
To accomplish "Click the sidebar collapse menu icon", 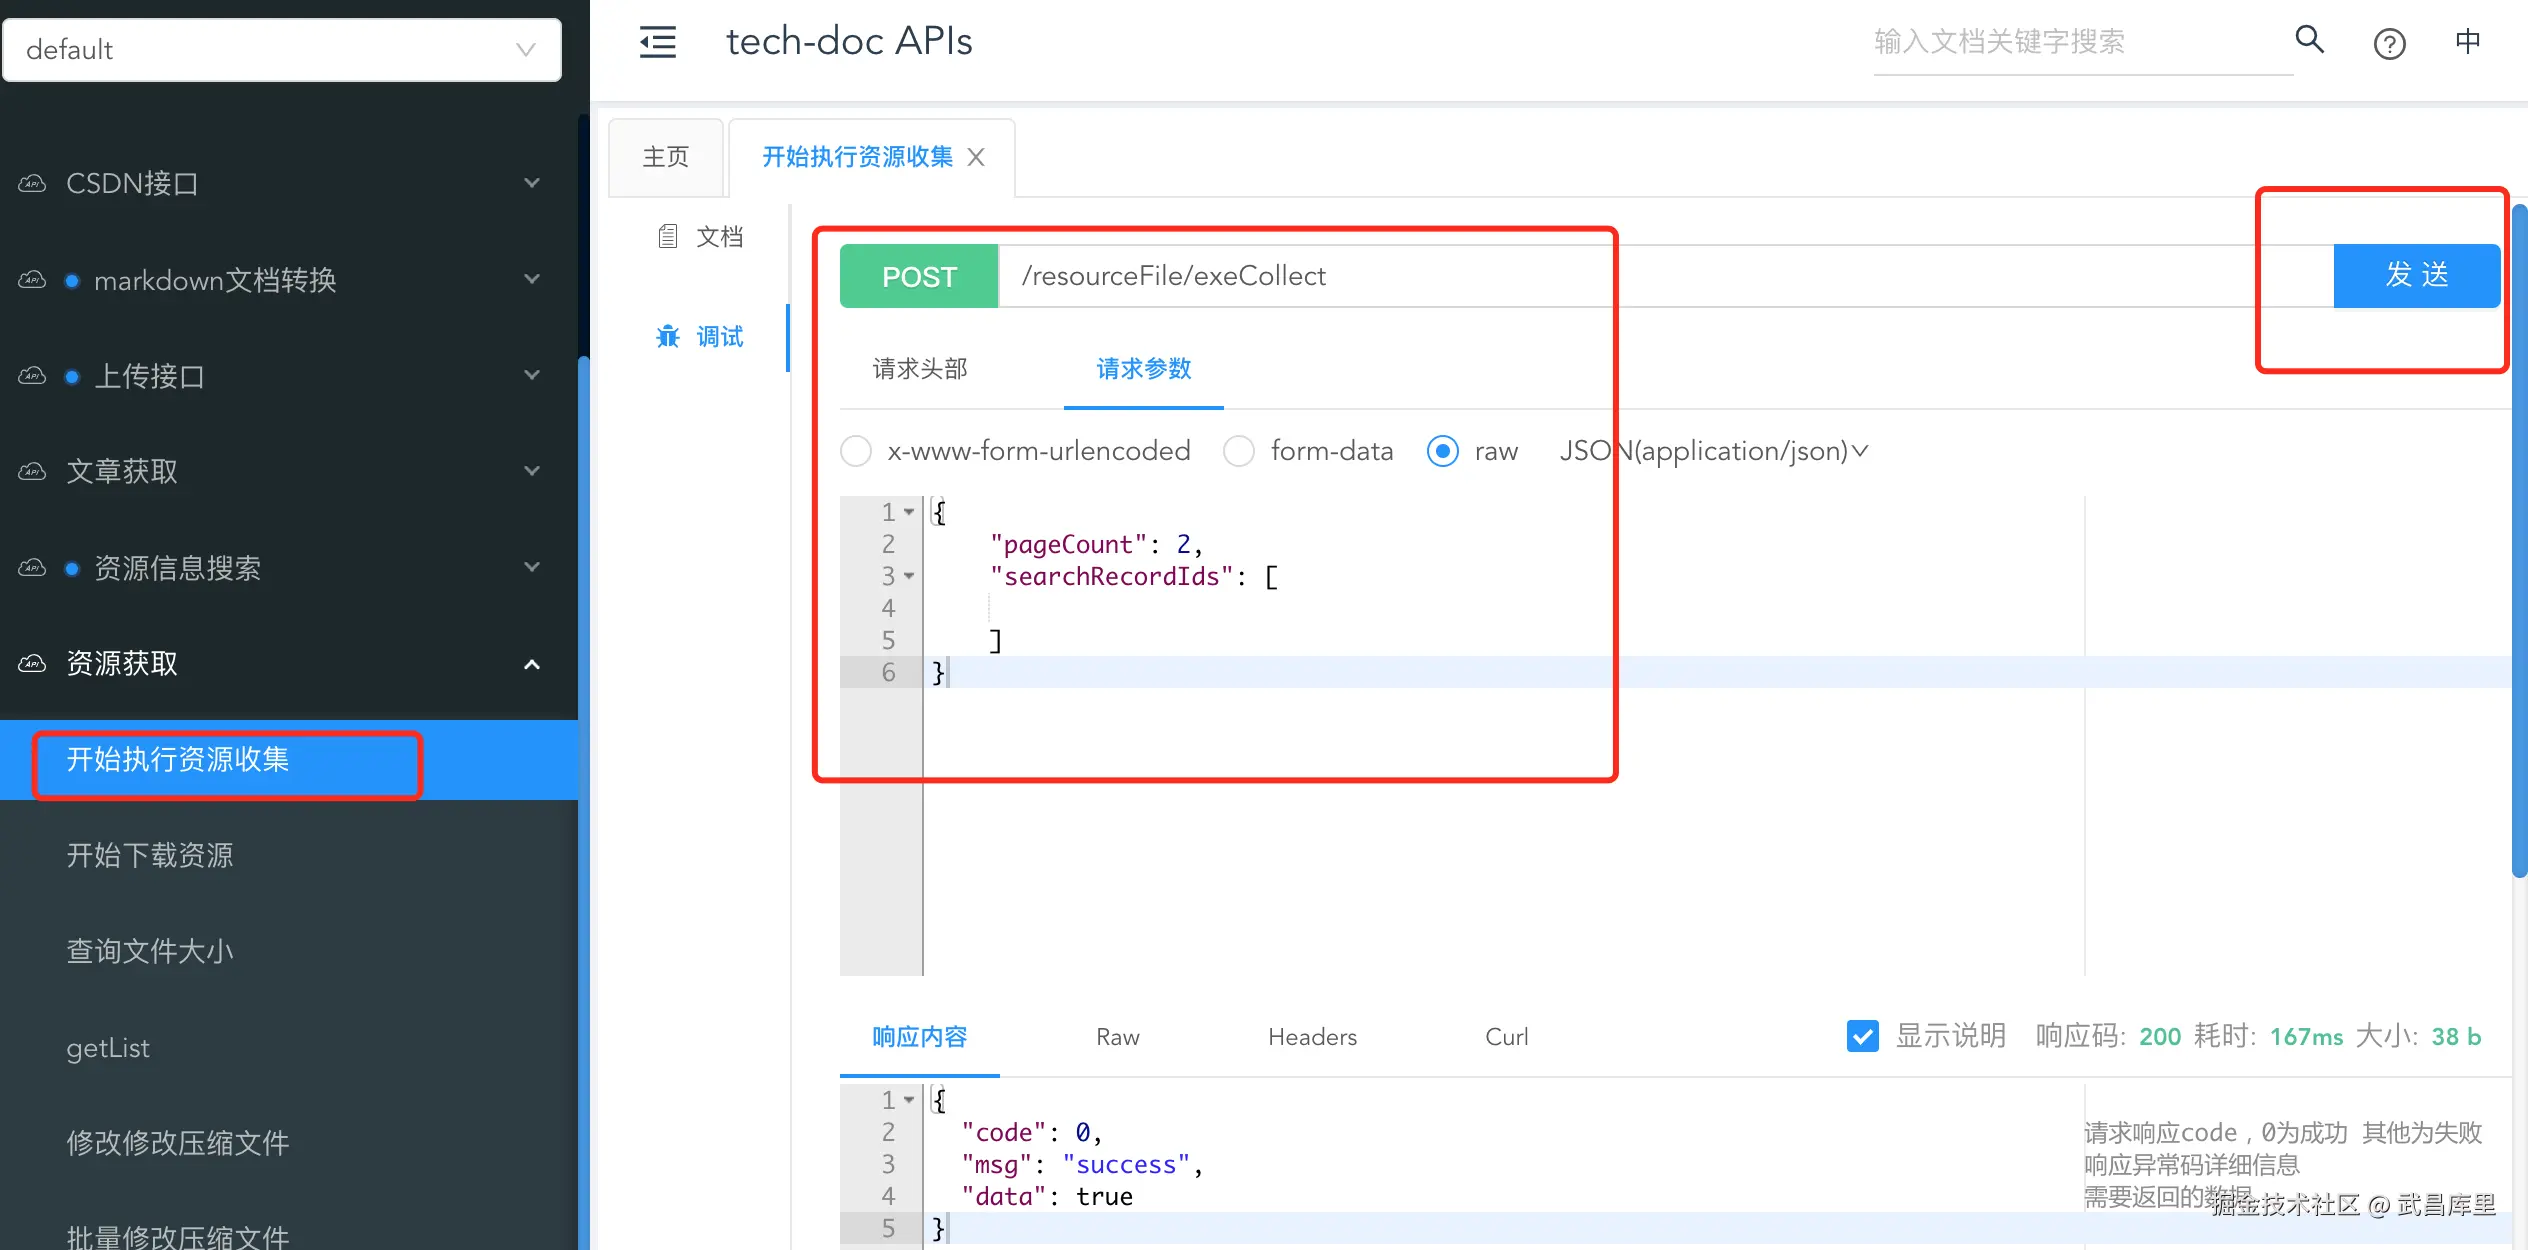I will pyautogui.click(x=657, y=42).
